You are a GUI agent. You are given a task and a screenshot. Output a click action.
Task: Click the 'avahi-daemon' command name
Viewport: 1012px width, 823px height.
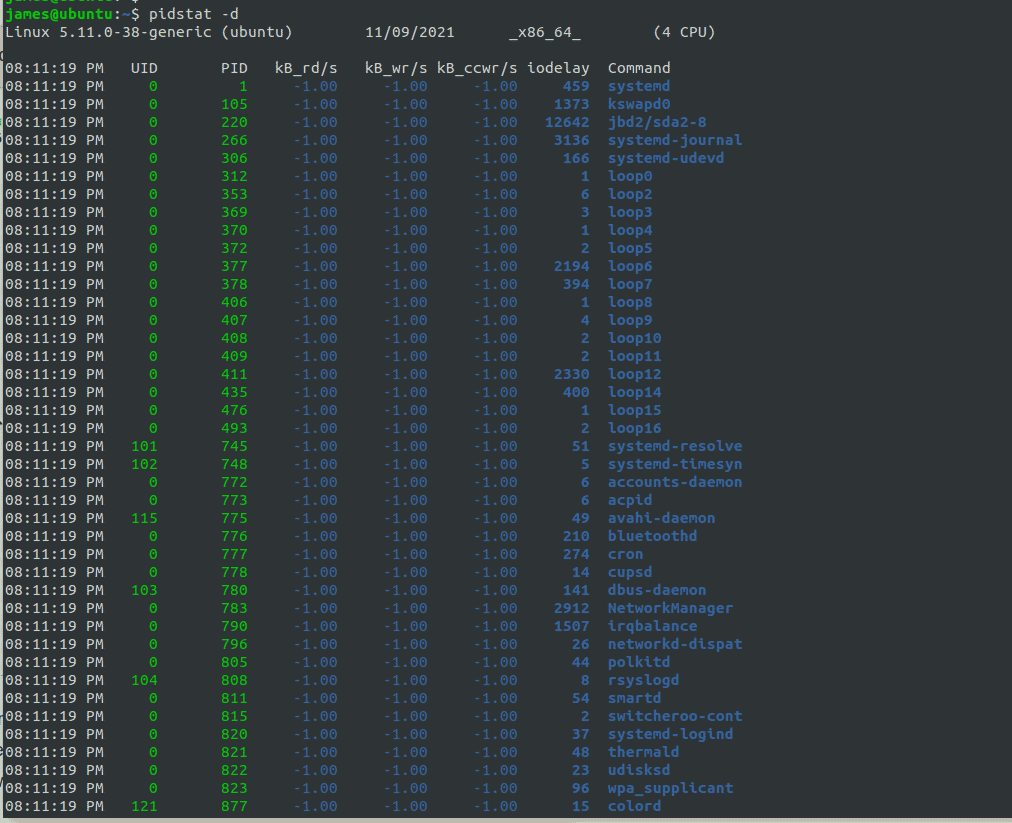coord(662,518)
